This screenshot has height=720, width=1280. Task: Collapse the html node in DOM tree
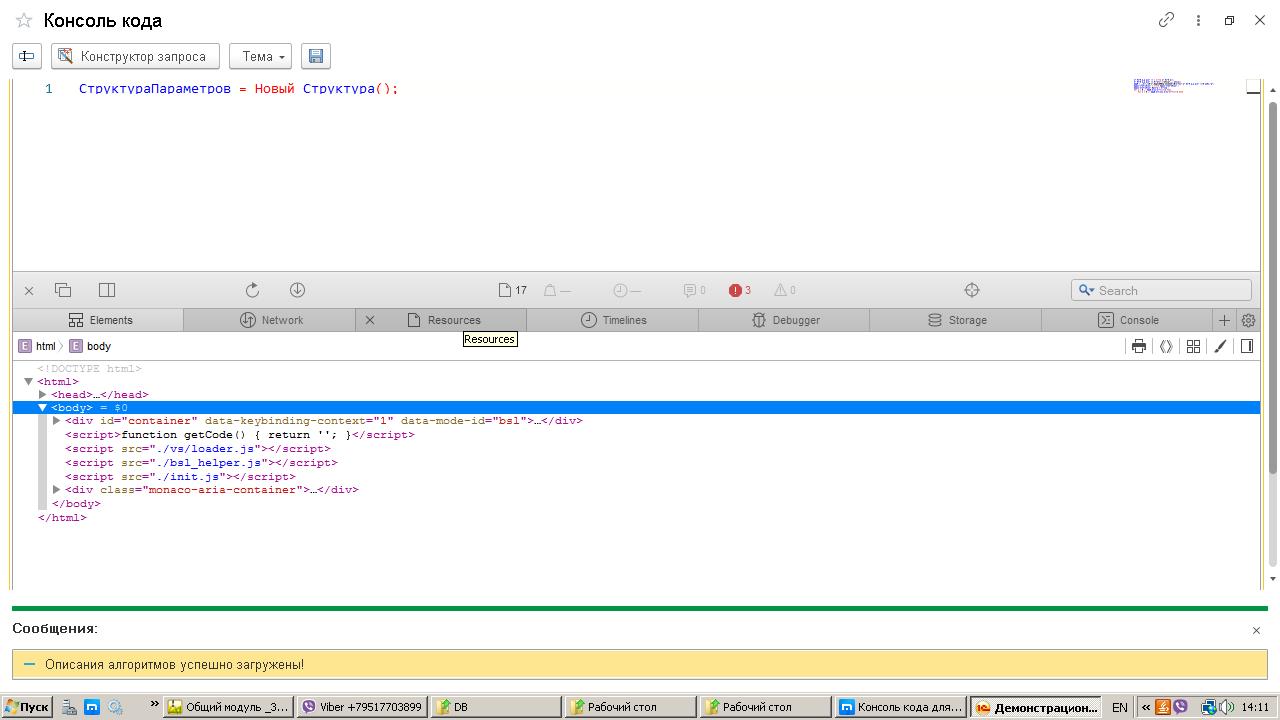(29, 381)
